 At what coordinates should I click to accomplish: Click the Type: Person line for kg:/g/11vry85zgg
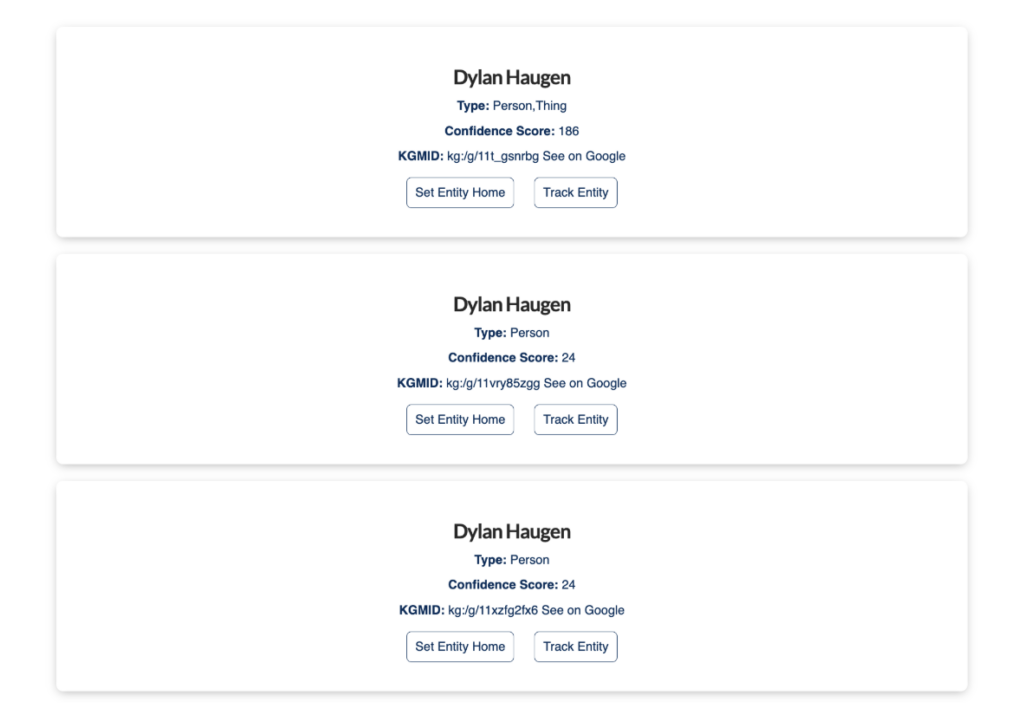pos(512,333)
